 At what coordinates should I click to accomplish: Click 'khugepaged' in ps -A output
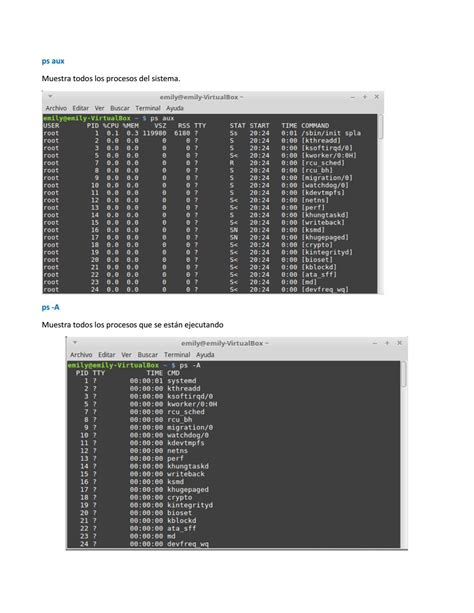pos(188,489)
